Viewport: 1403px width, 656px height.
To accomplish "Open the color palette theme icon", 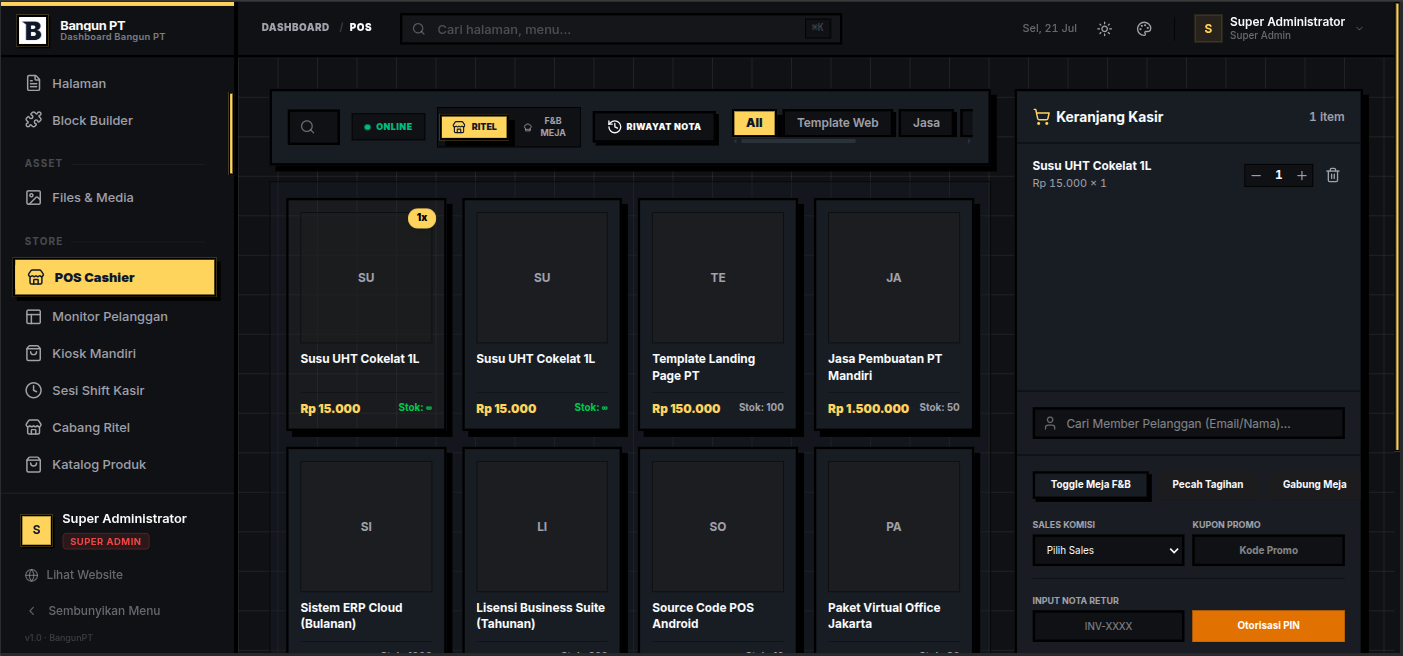I will pos(1144,29).
